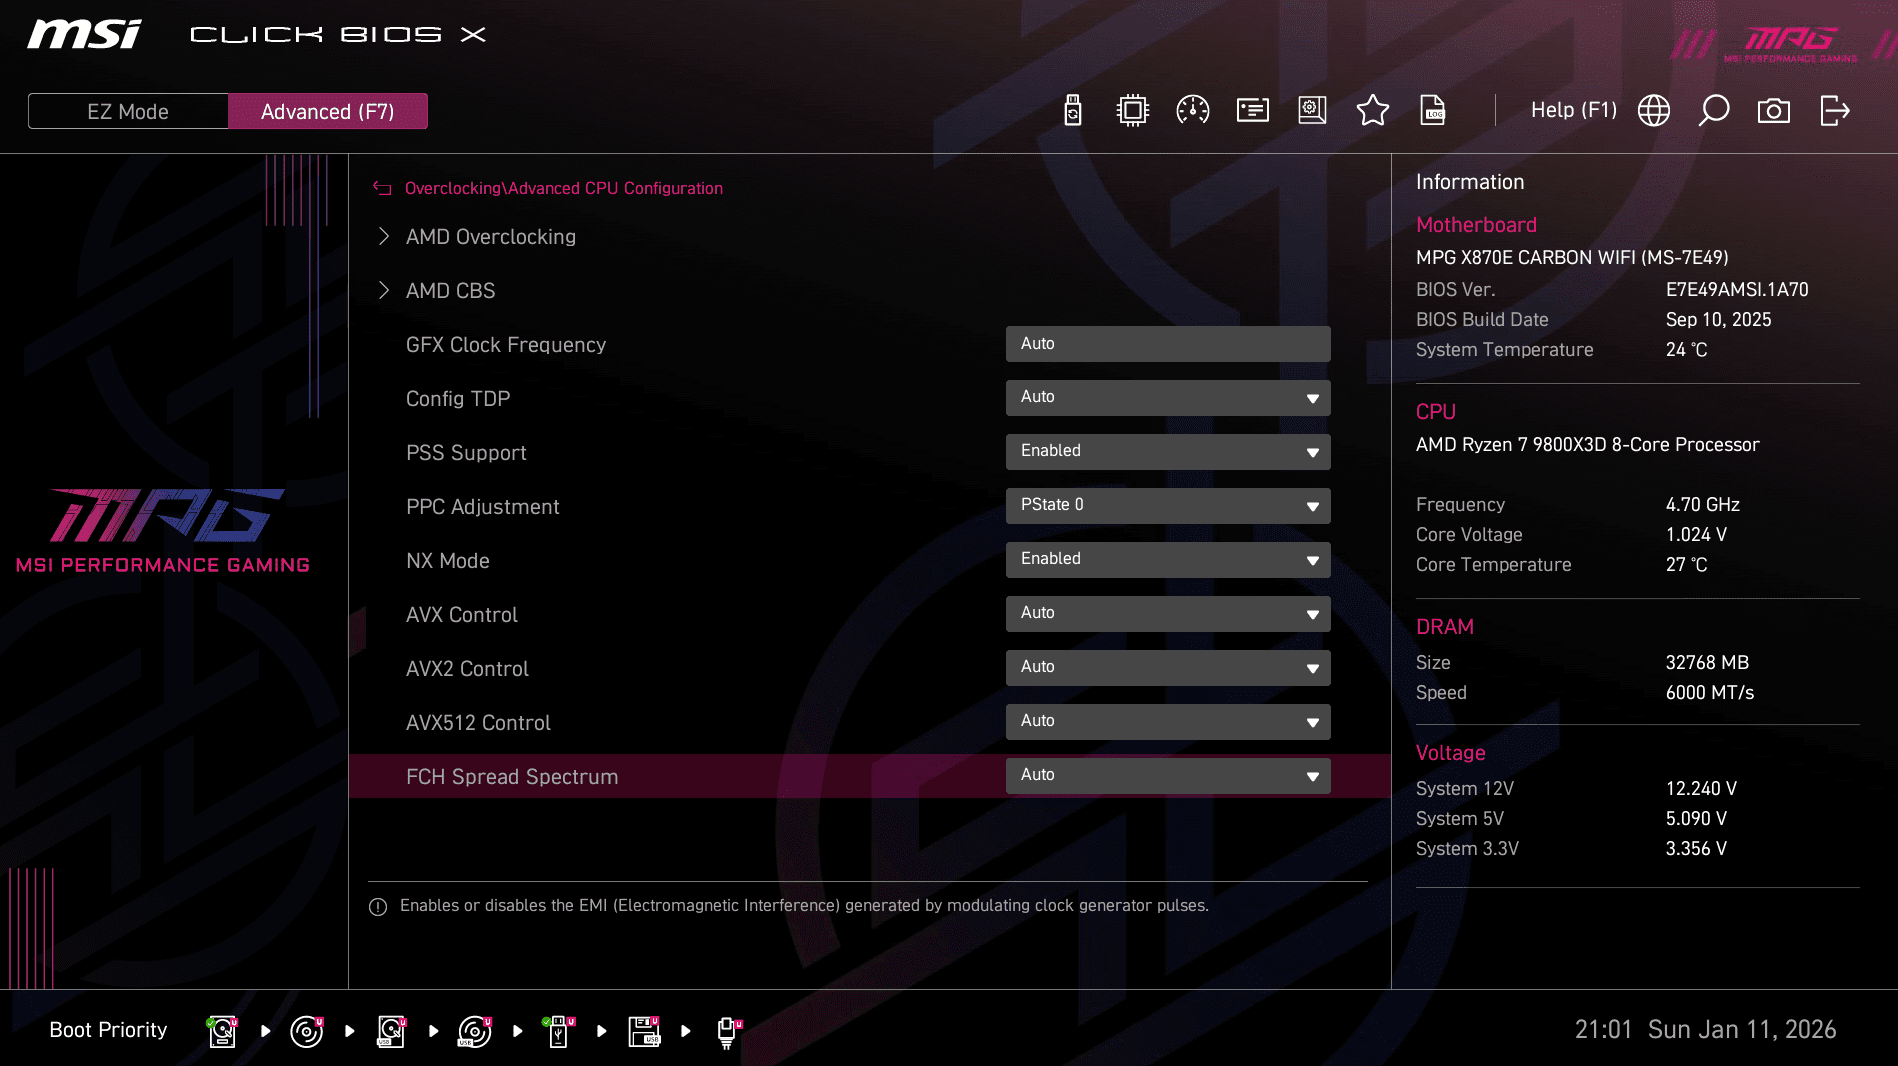Click the Voltage section heading

[x=1451, y=753]
